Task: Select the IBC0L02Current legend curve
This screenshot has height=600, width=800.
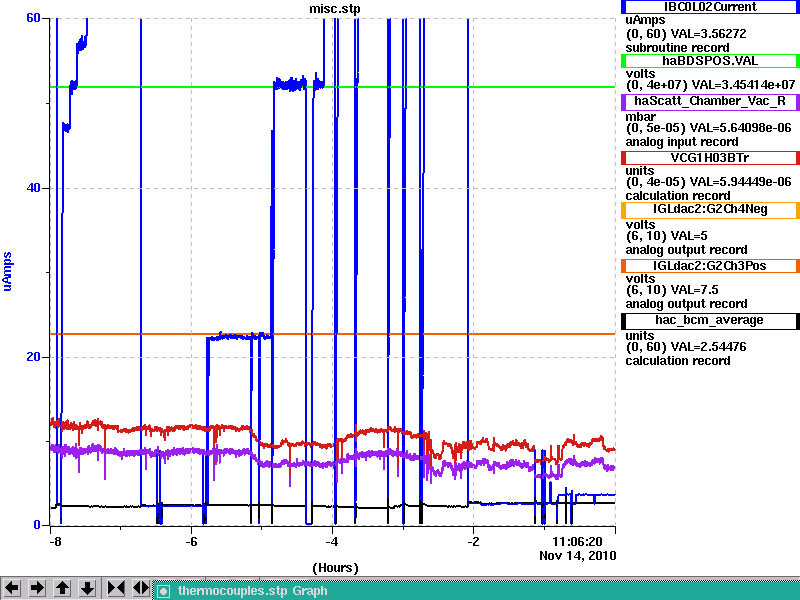Action: tap(710, 7)
